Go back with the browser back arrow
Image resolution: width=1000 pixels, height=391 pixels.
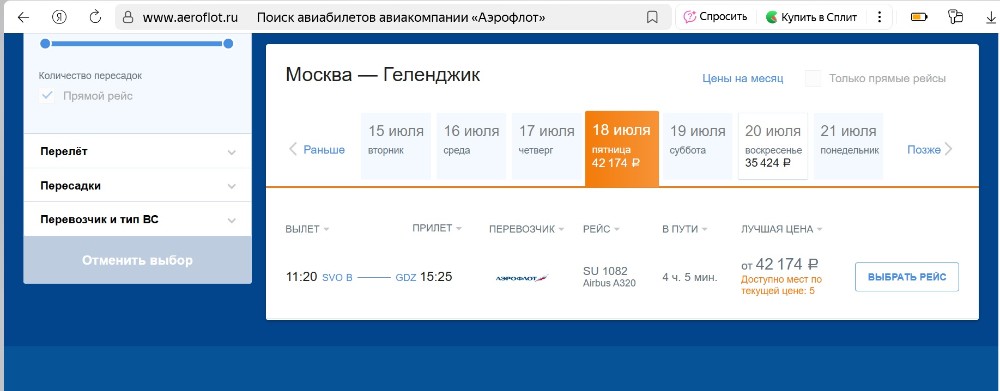23,17
